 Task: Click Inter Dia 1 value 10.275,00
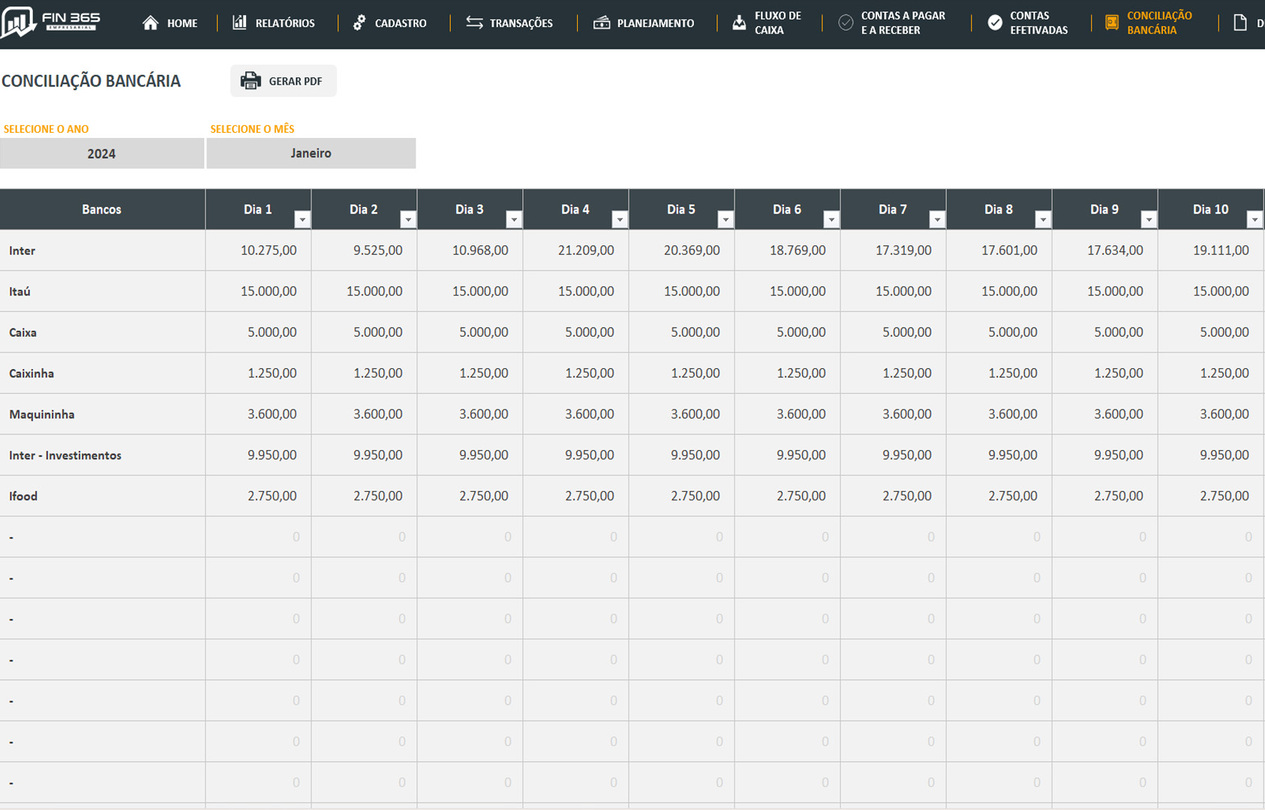point(269,251)
